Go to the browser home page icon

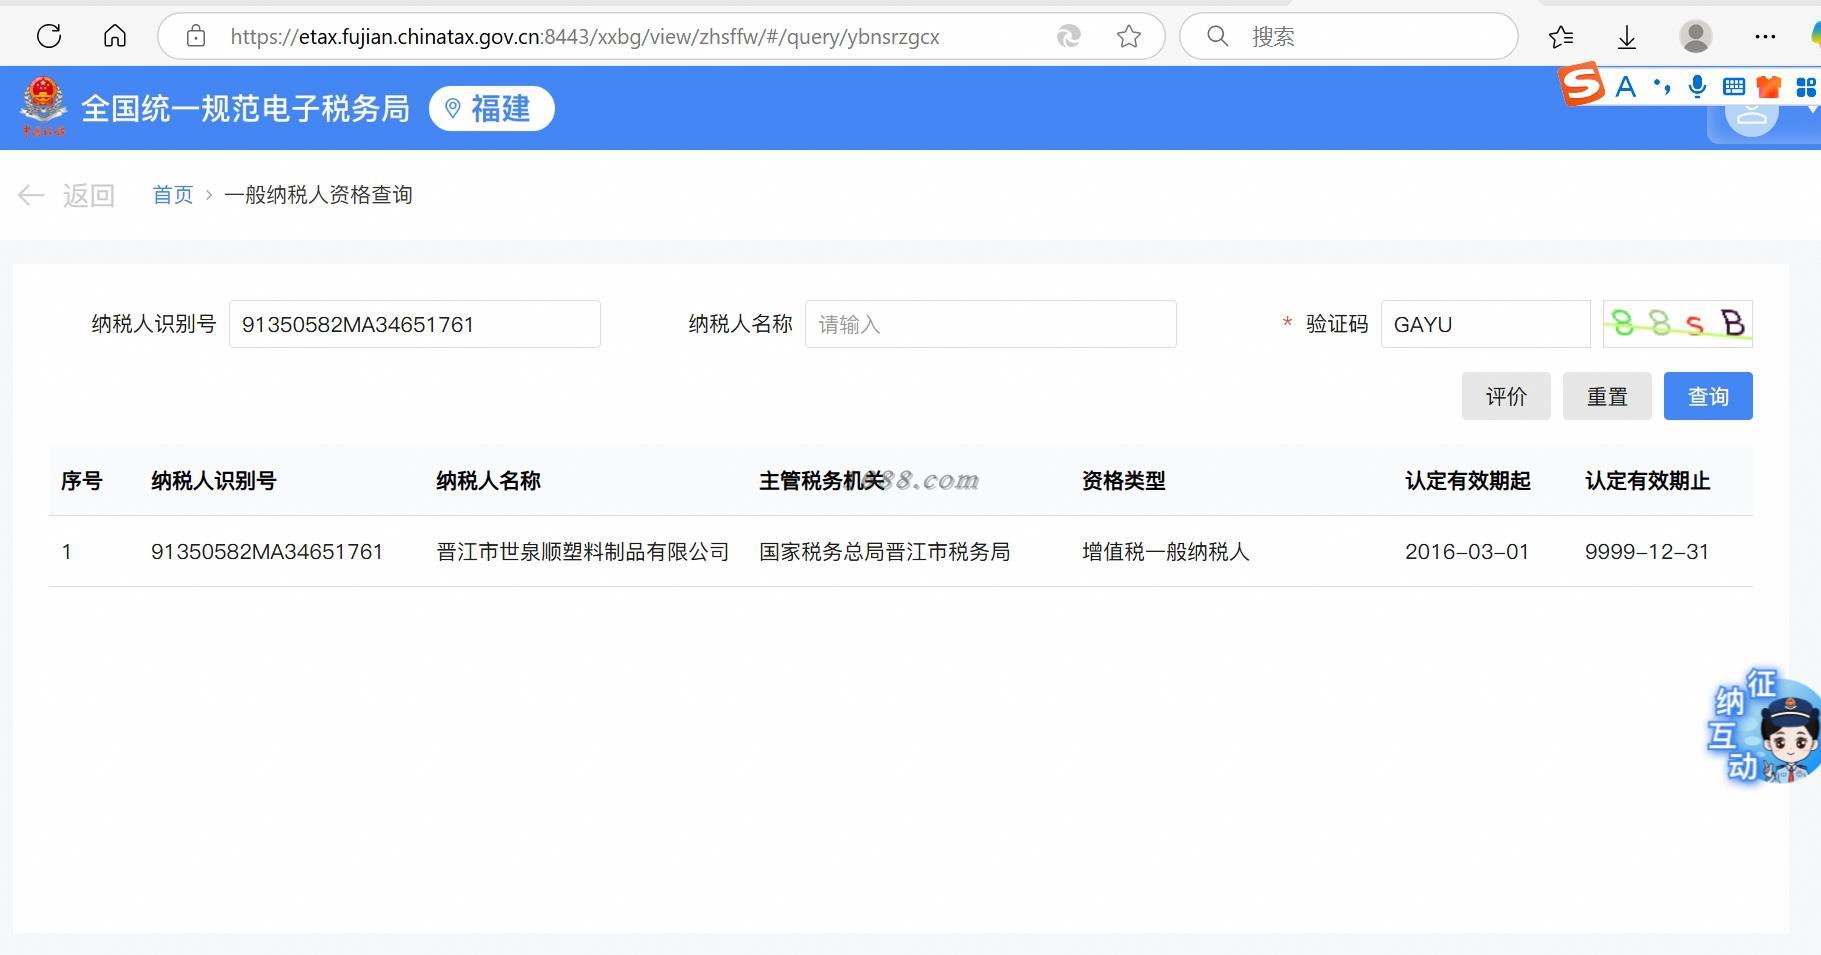click(x=115, y=37)
